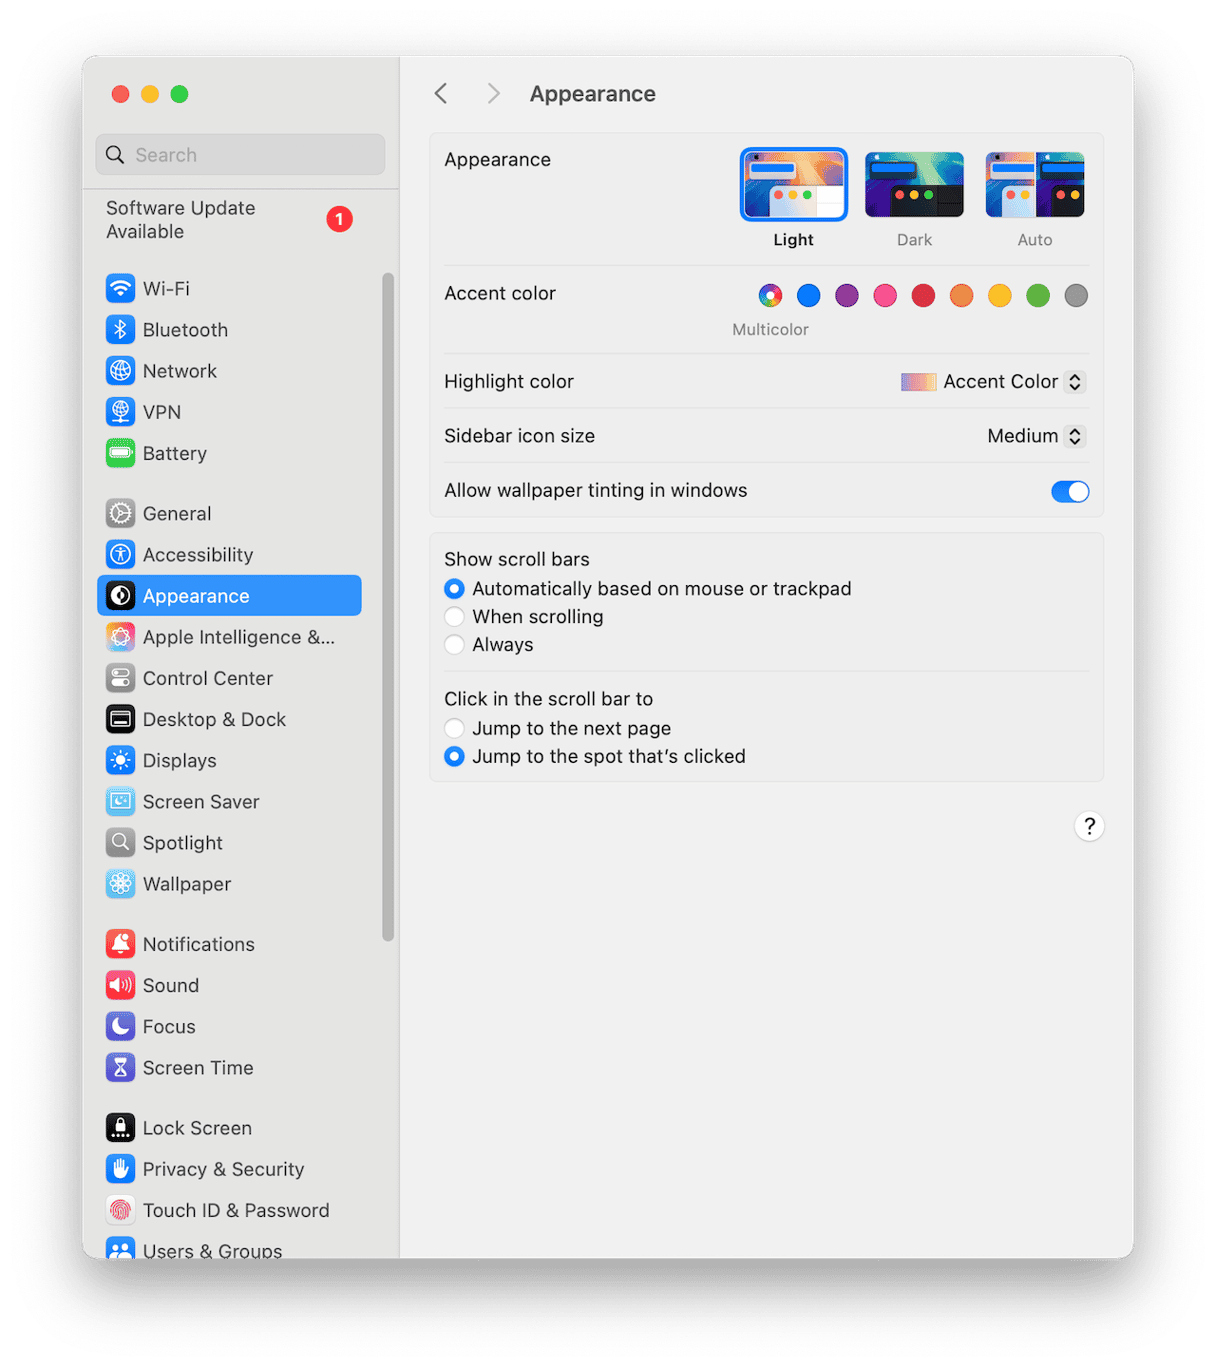Open the Bluetooth icon in sidebar
The height and width of the screenshot is (1367, 1216).
(x=120, y=330)
